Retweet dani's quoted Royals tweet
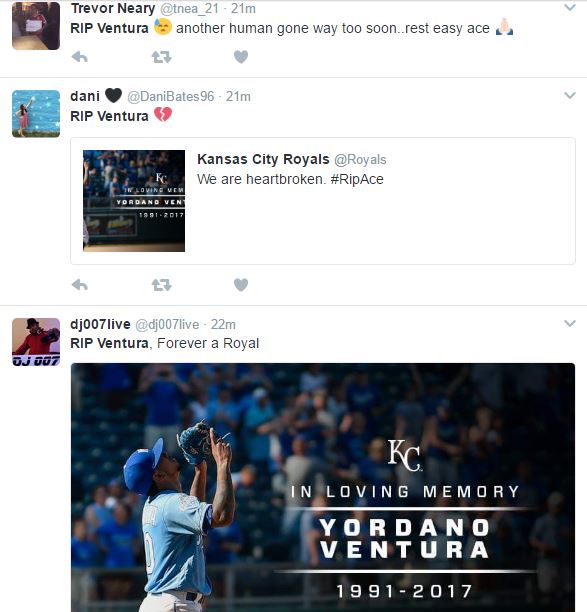The width and height of the screenshot is (587, 612). pyautogui.click(x=161, y=285)
